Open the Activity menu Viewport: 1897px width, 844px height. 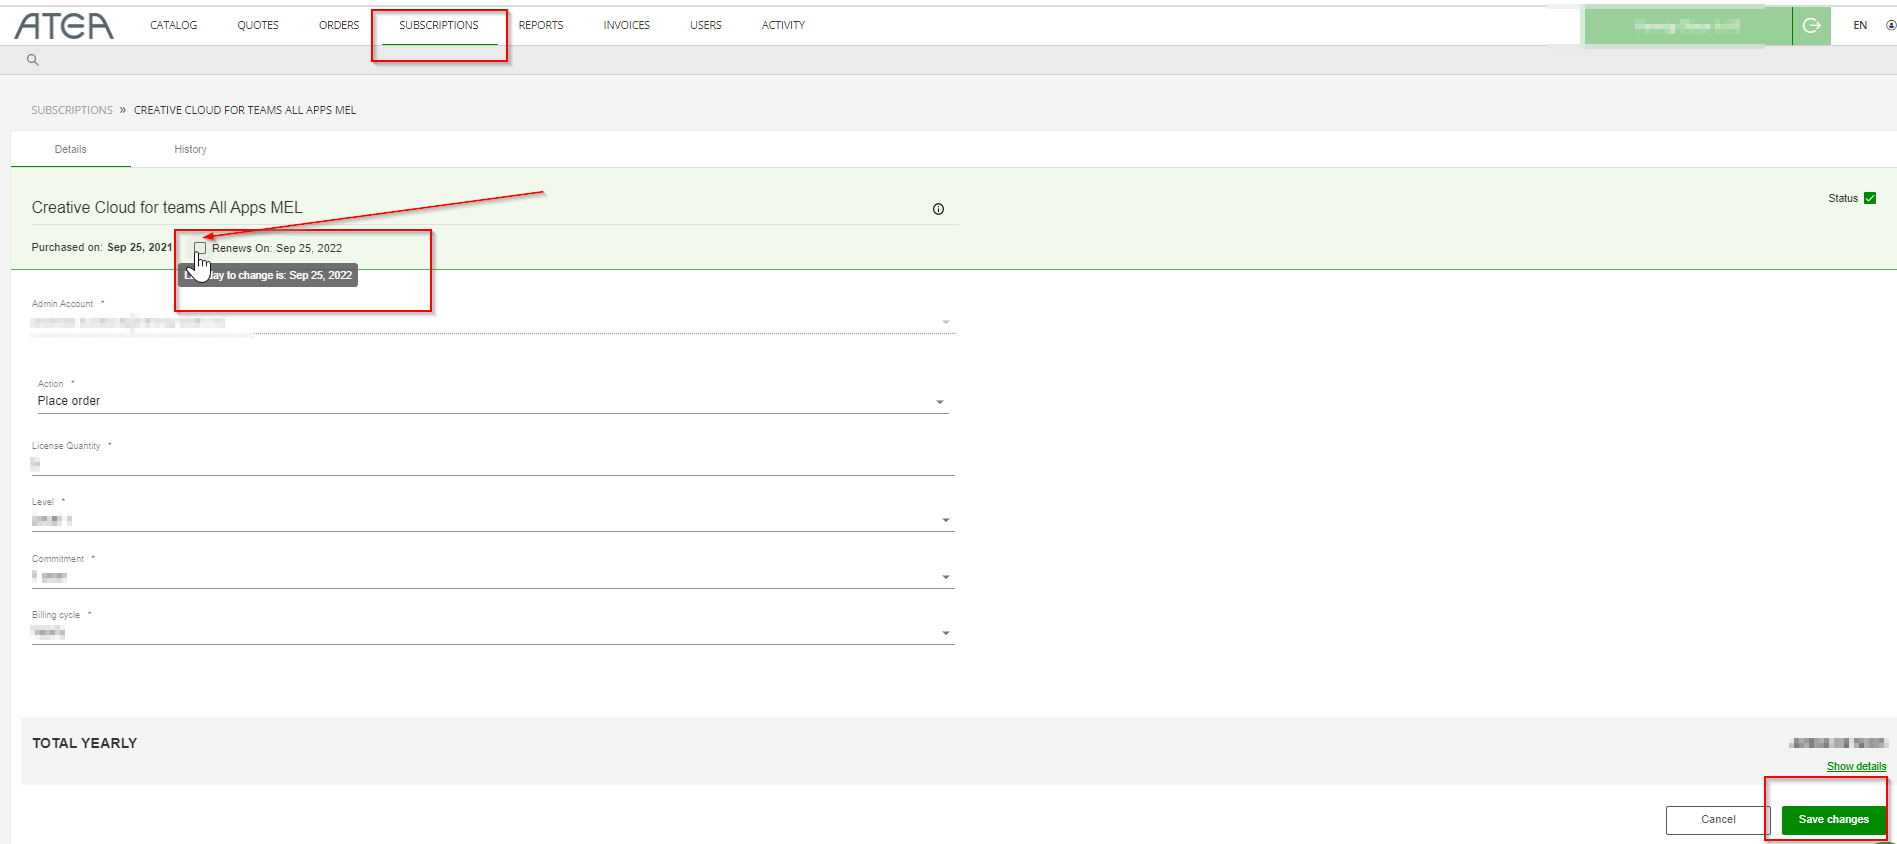click(783, 25)
